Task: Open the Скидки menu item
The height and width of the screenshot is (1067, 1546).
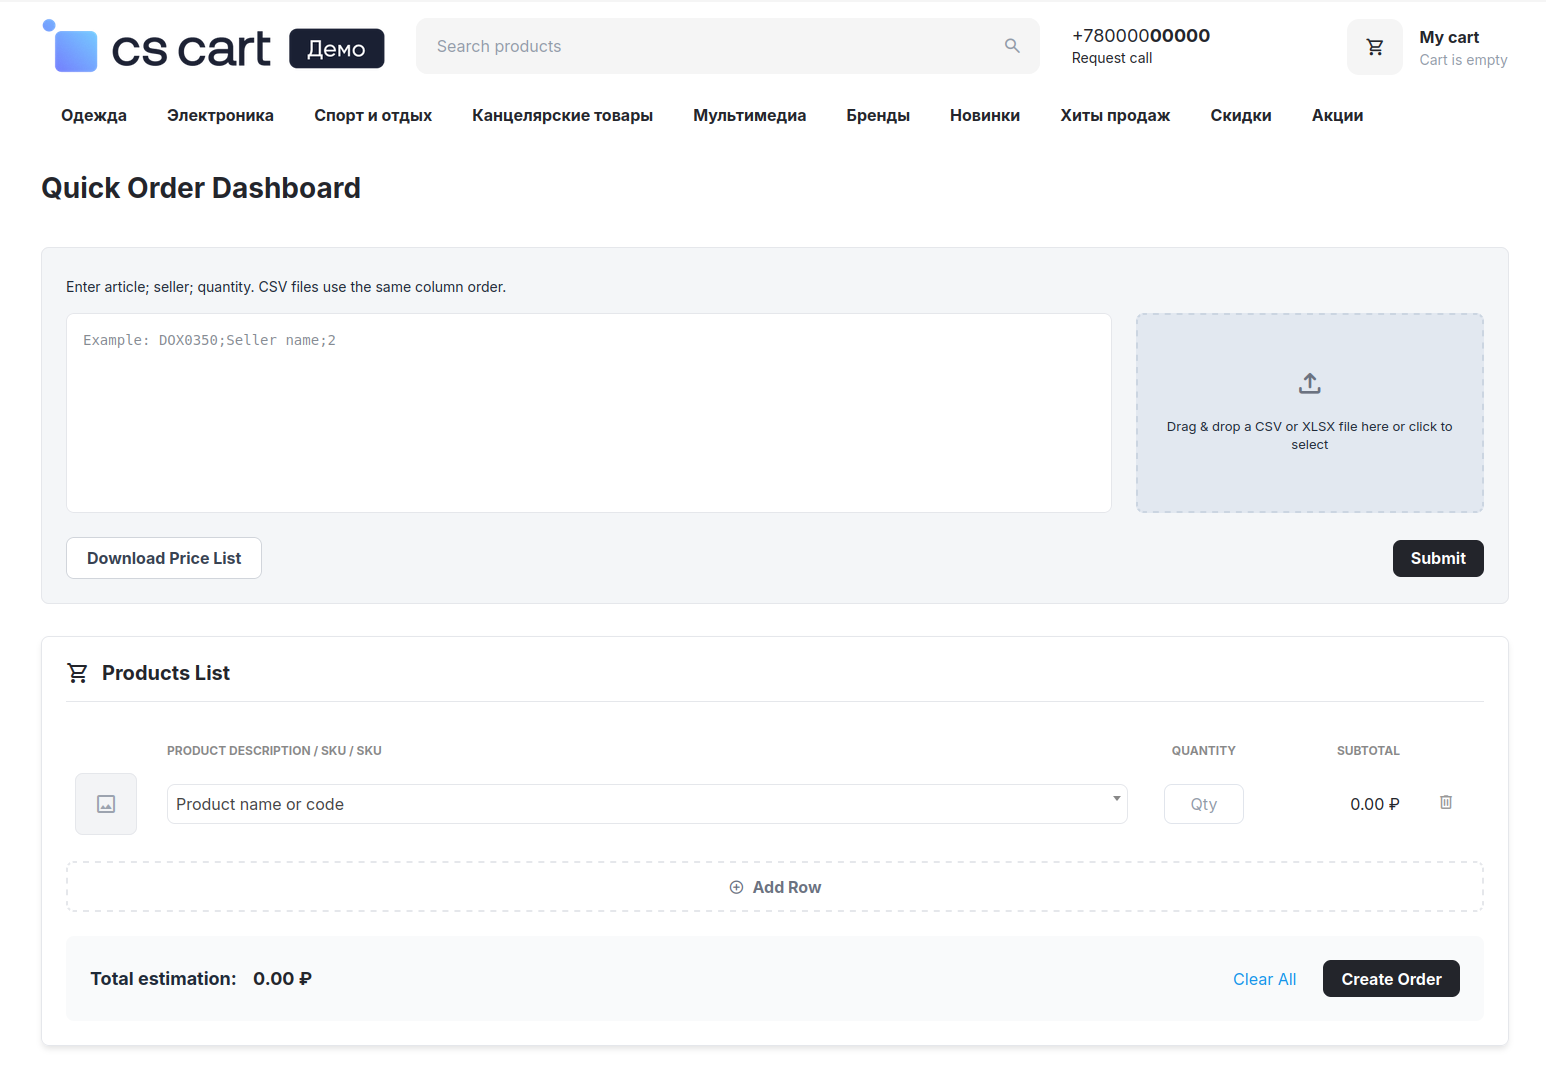Action: coord(1241,115)
